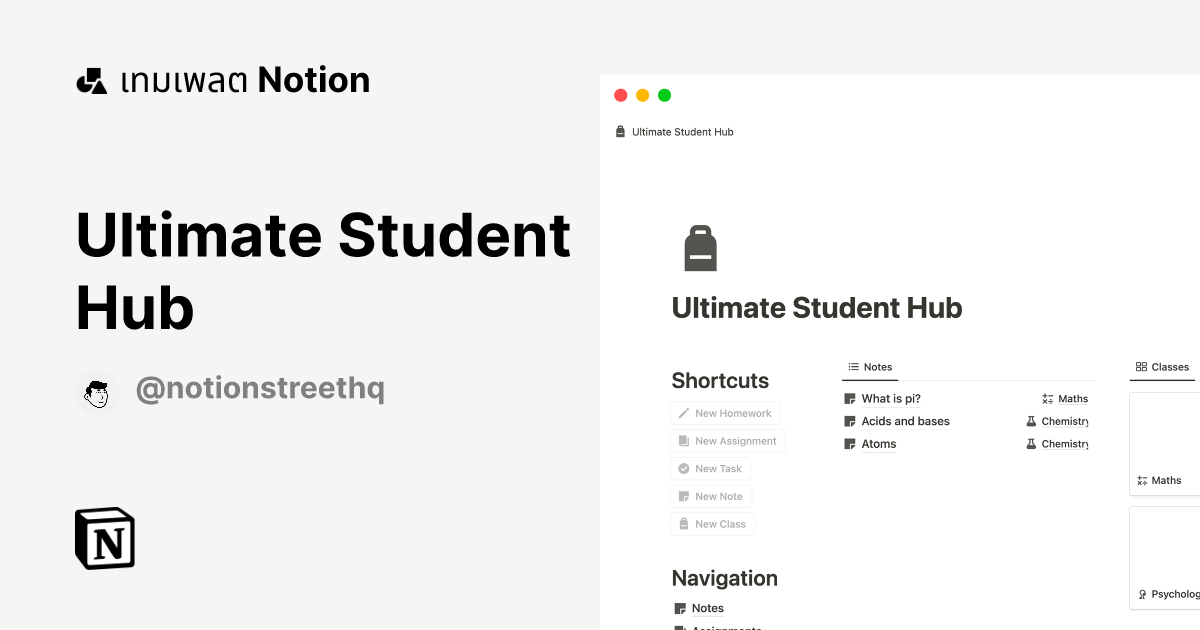Image resolution: width=1200 pixels, height=630 pixels.
Task: Open the Acids and bases note
Action: [x=905, y=421]
